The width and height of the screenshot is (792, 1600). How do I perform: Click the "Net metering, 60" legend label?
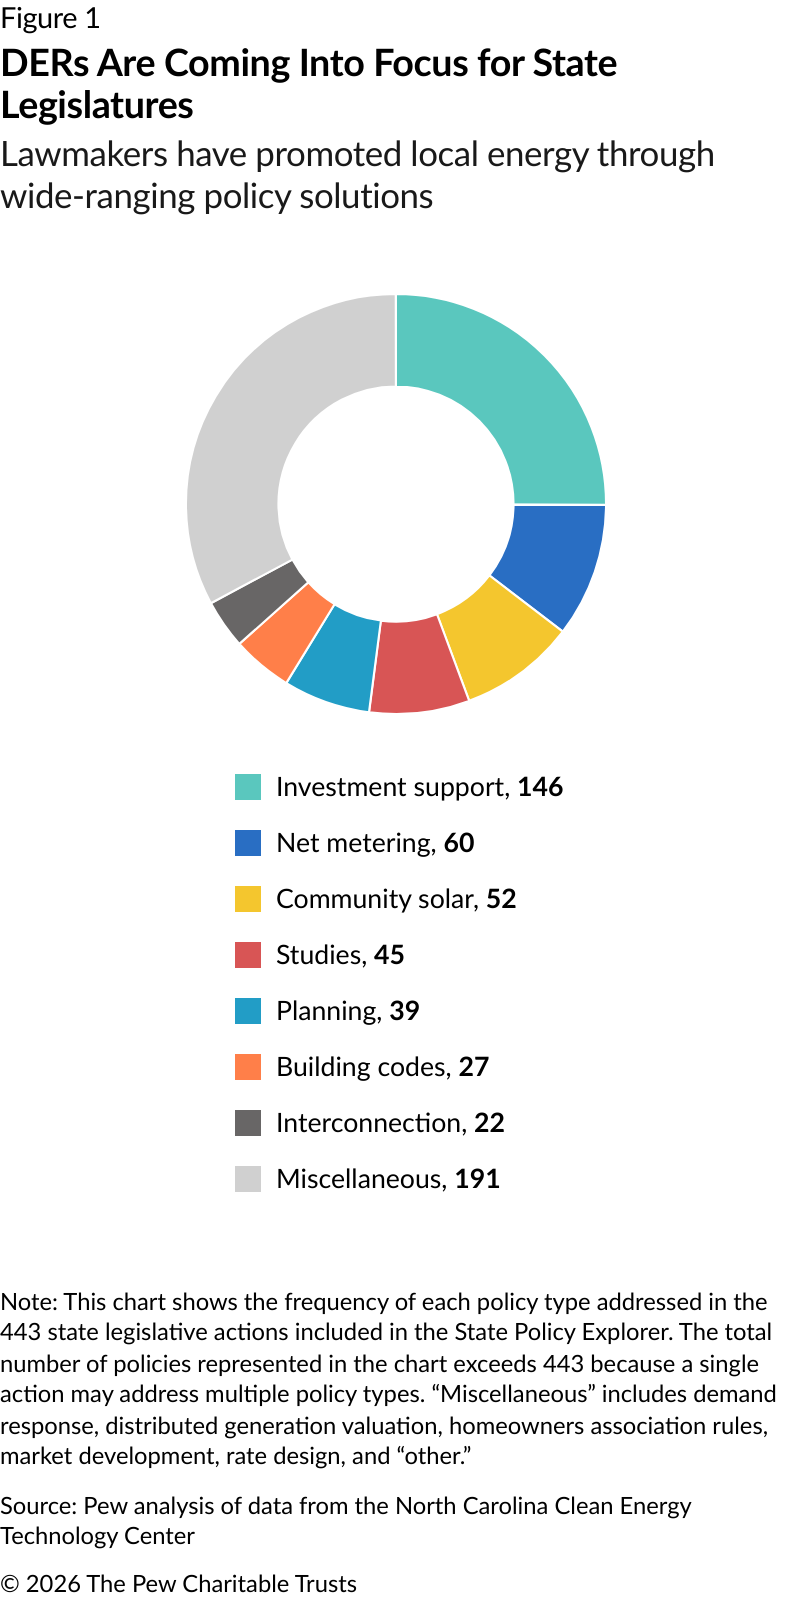coord(375,843)
